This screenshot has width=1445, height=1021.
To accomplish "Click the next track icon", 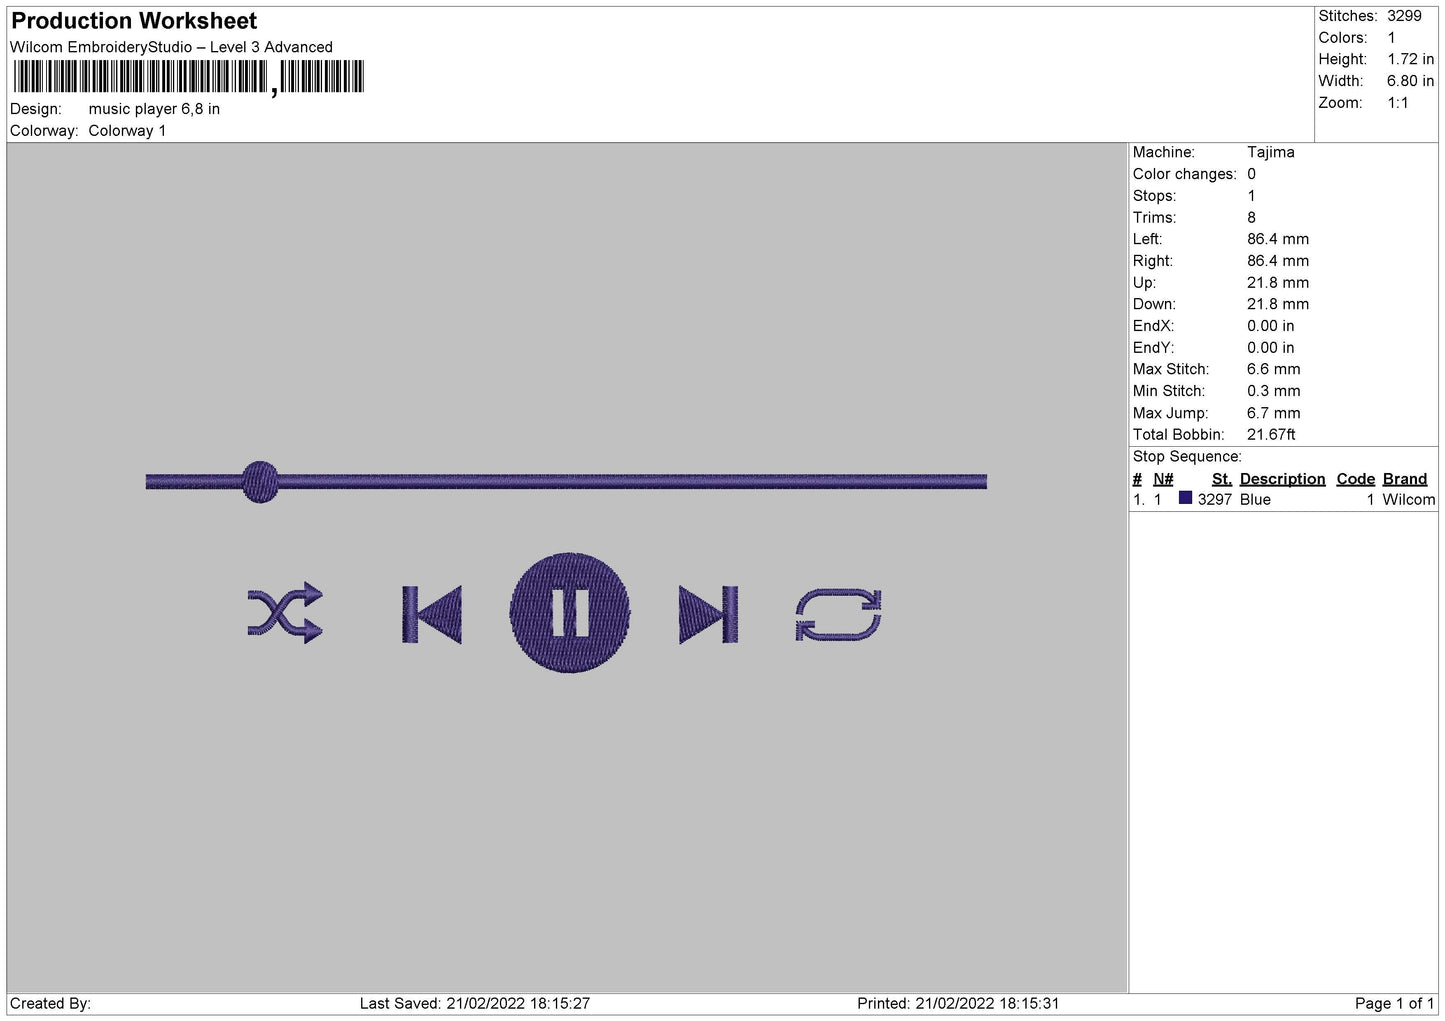I will coord(708,614).
